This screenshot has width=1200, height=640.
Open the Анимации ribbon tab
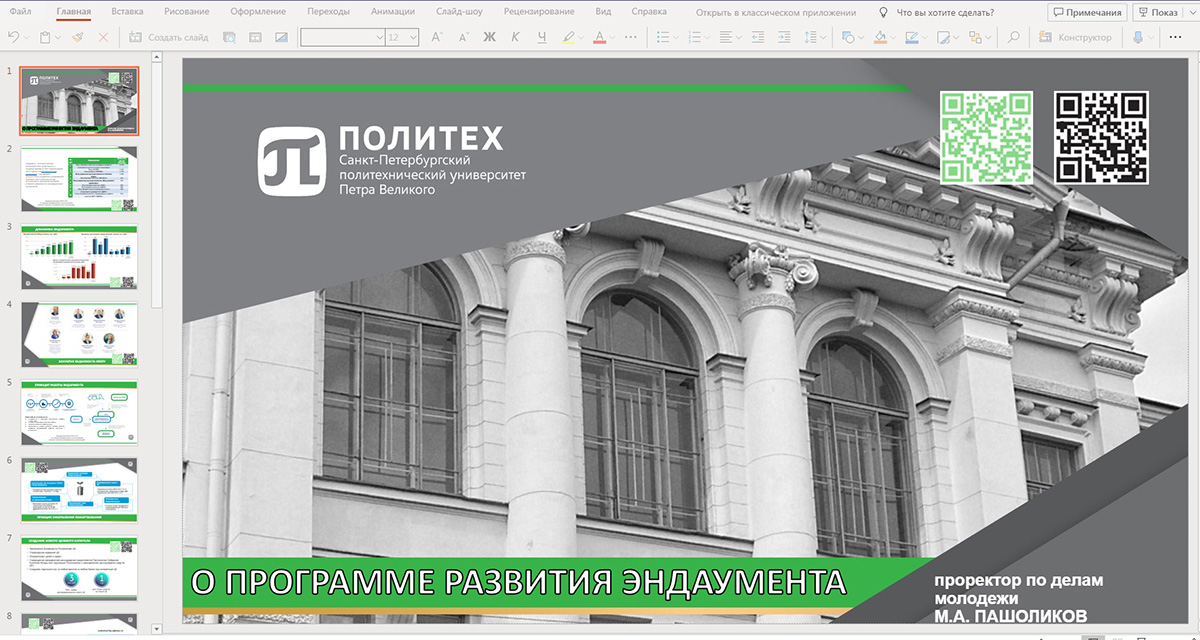point(393,12)
